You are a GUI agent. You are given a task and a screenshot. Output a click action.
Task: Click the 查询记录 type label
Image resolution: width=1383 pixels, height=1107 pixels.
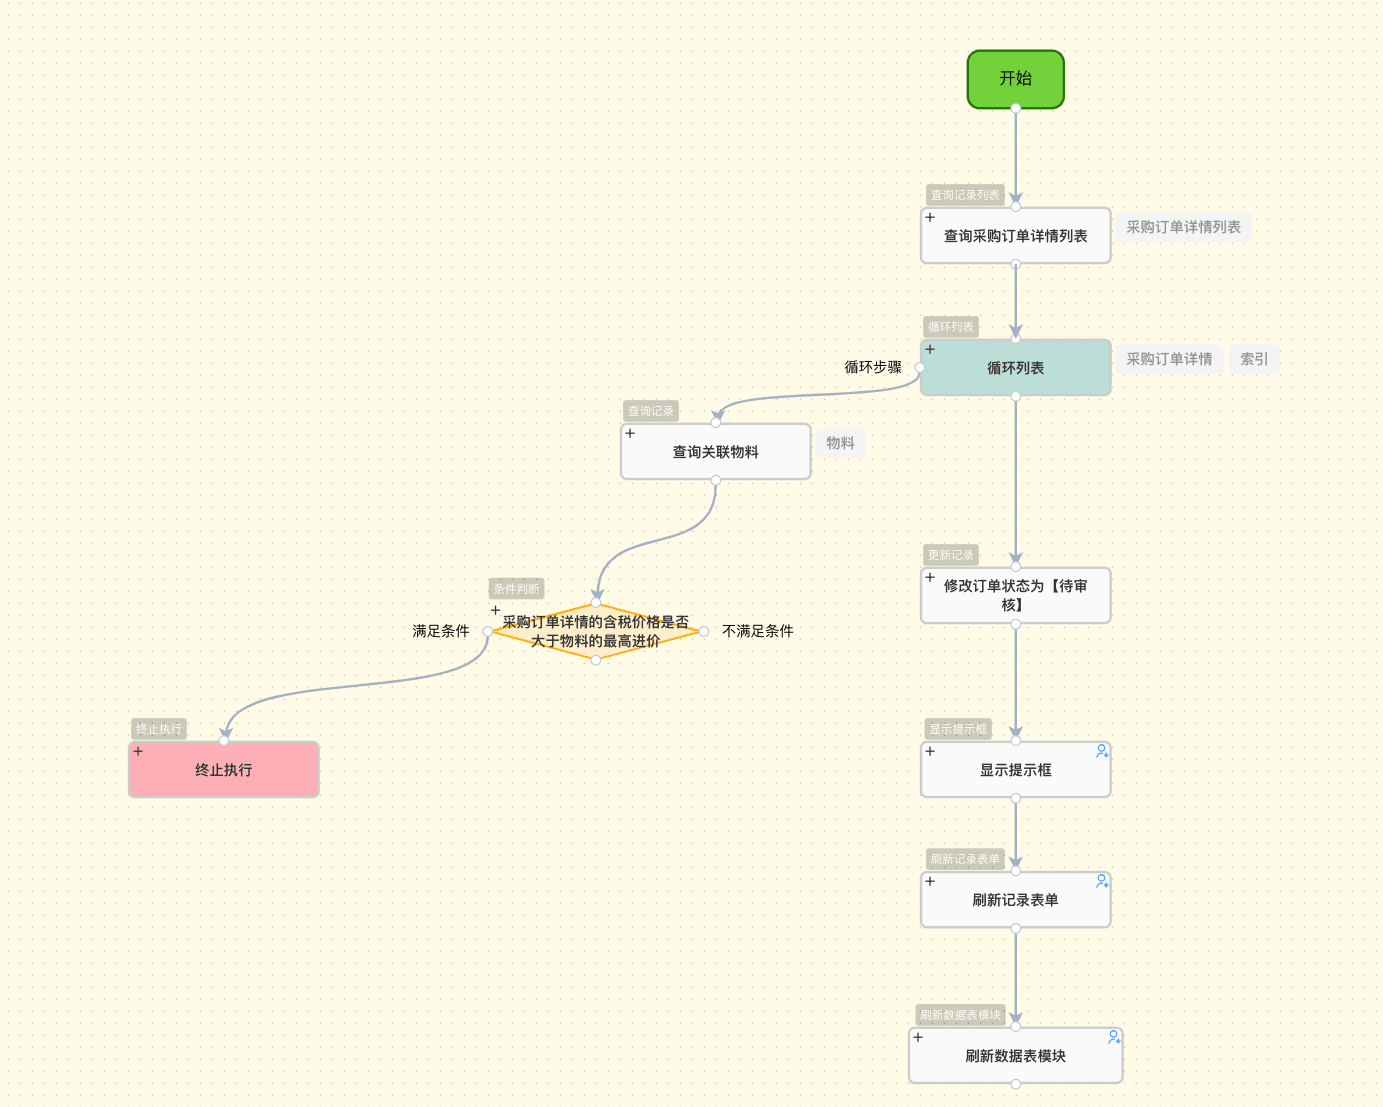[651, 411]
